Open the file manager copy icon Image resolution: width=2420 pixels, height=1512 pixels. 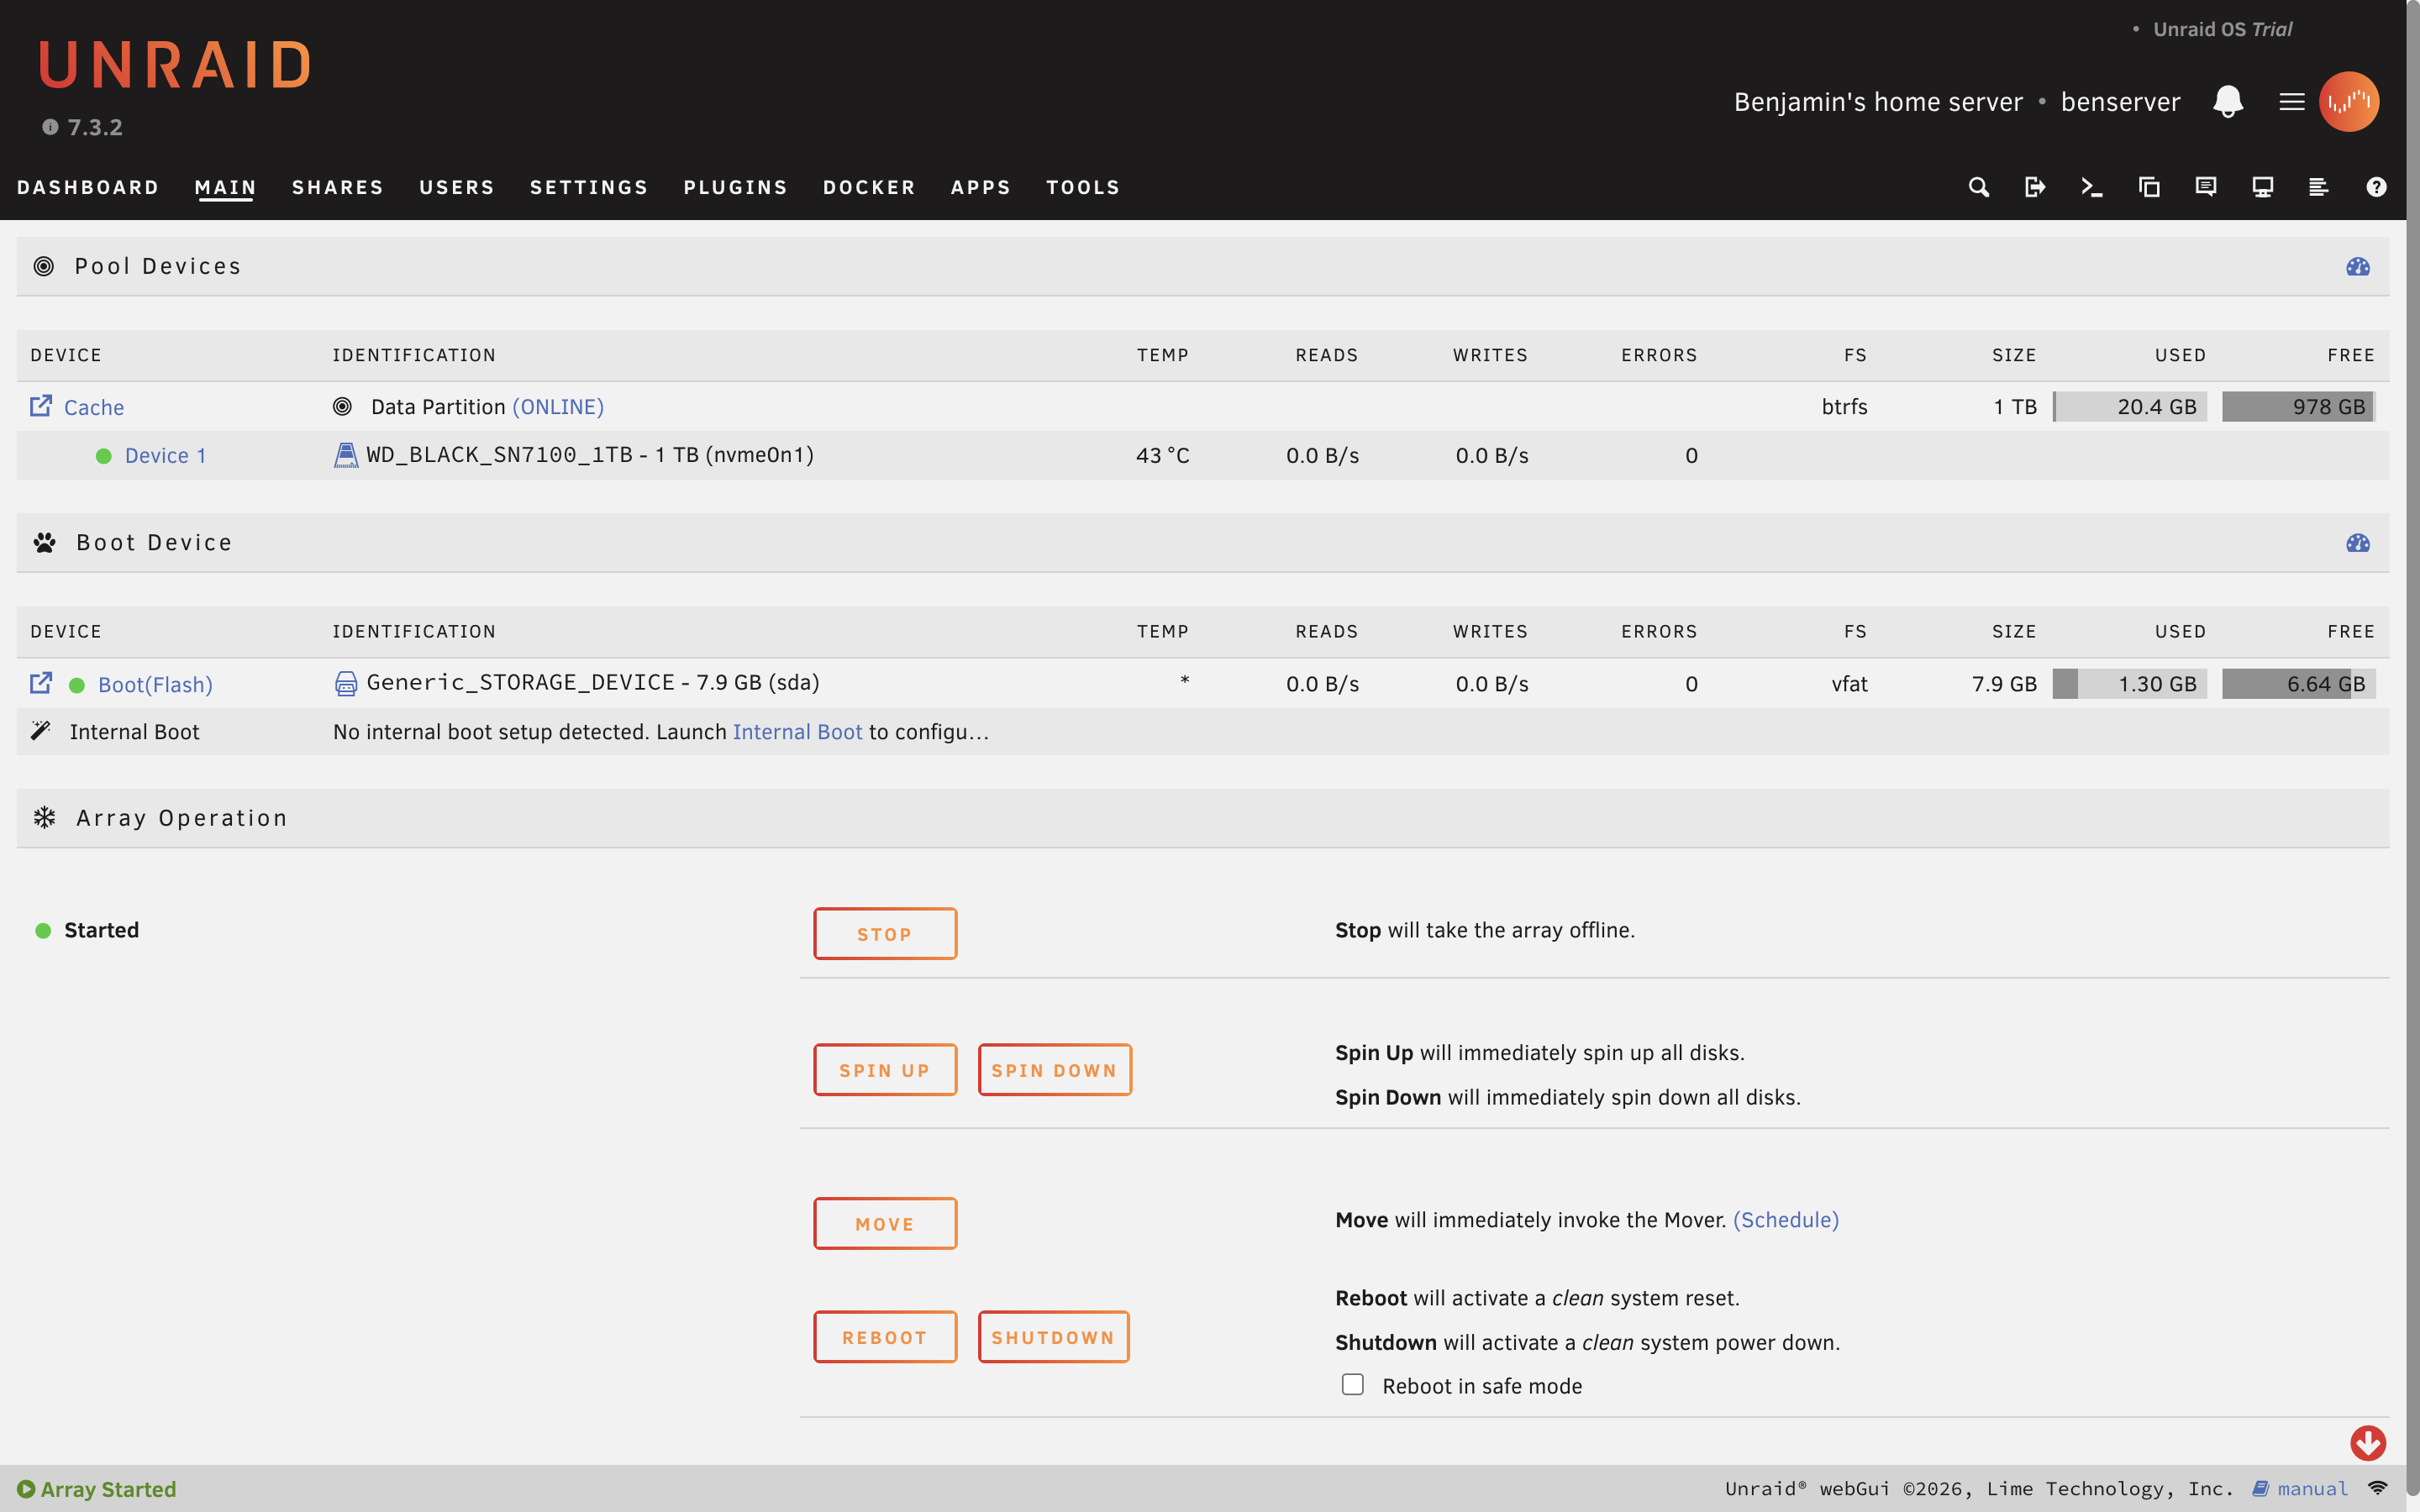[2149, 187]
